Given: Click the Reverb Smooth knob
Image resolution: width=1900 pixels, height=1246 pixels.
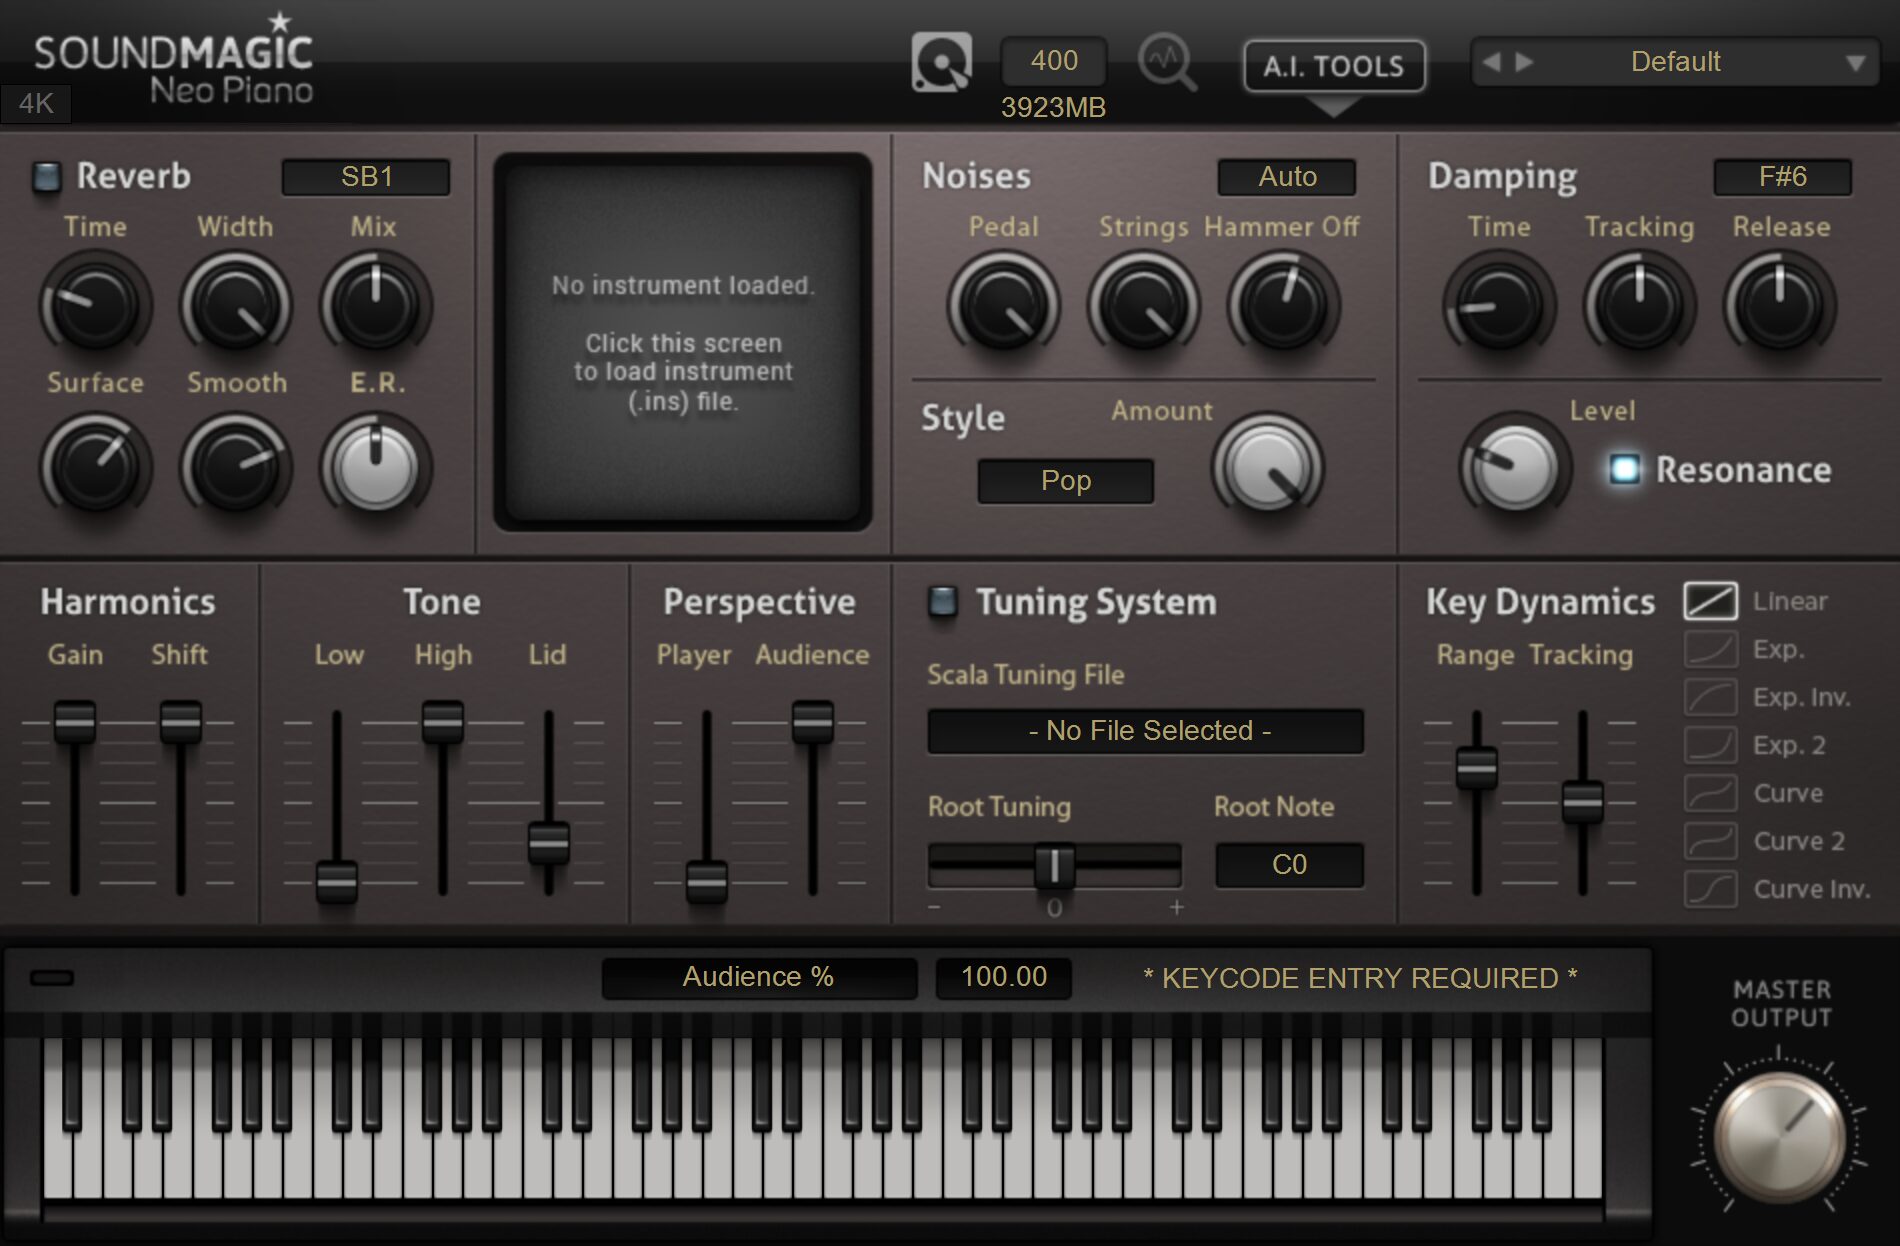Looking at the screenshot, I should 235,466.
